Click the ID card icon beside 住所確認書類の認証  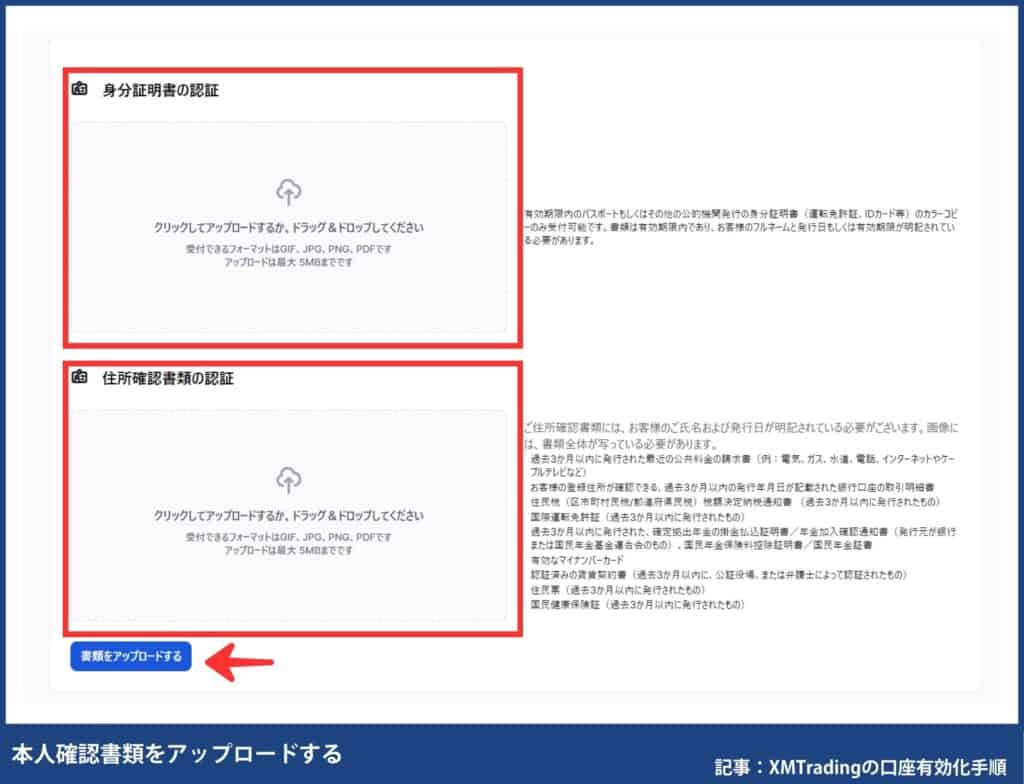pos(80,376)
